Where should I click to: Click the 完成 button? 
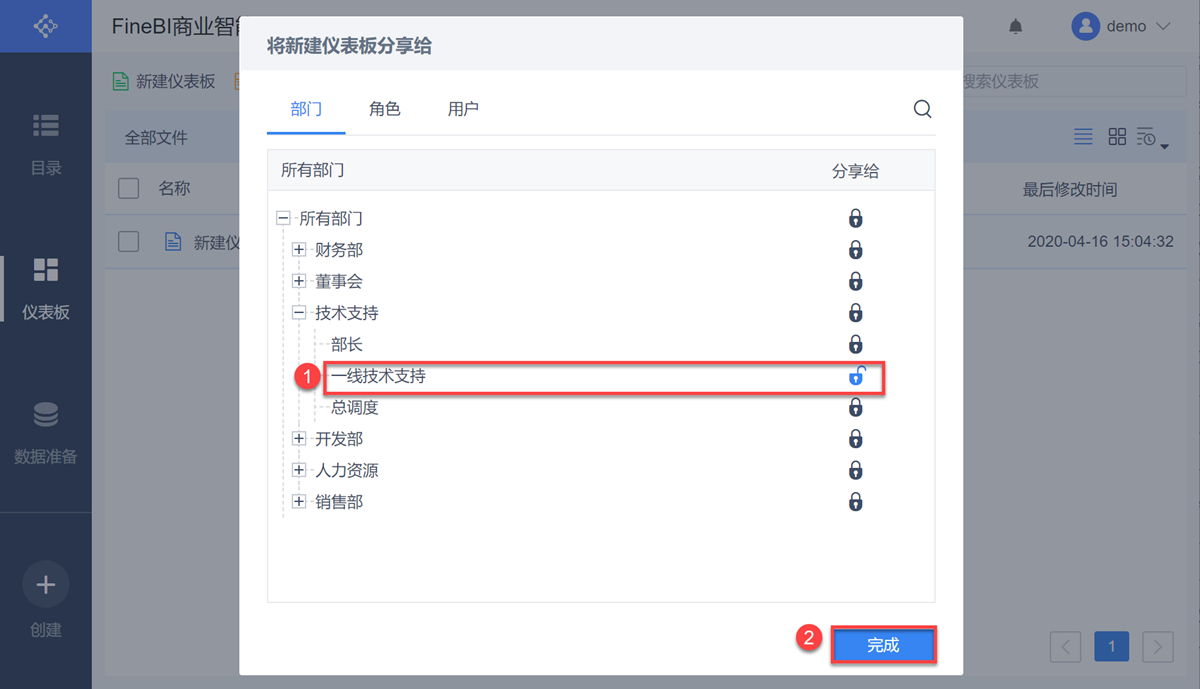tap(883, 646)
